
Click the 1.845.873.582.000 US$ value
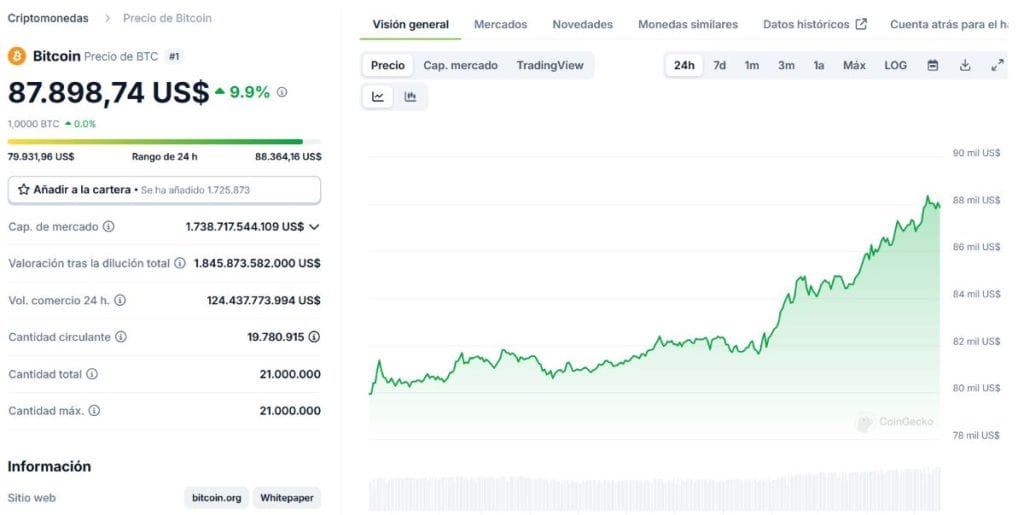[257, 263]
